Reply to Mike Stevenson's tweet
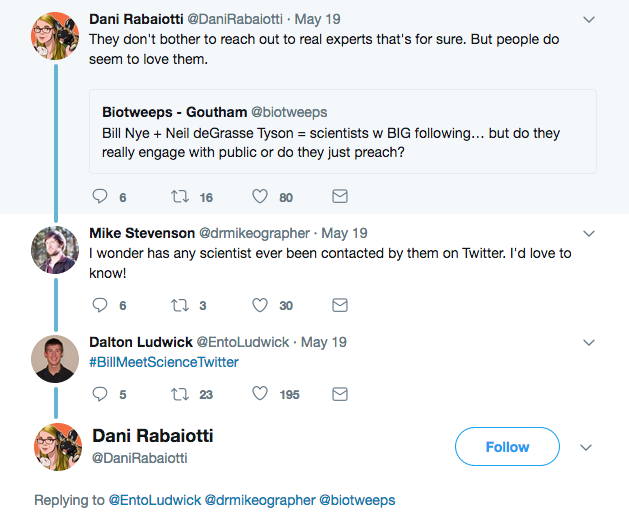Screen dimensions: 629x516 click(x=99, y=305)
